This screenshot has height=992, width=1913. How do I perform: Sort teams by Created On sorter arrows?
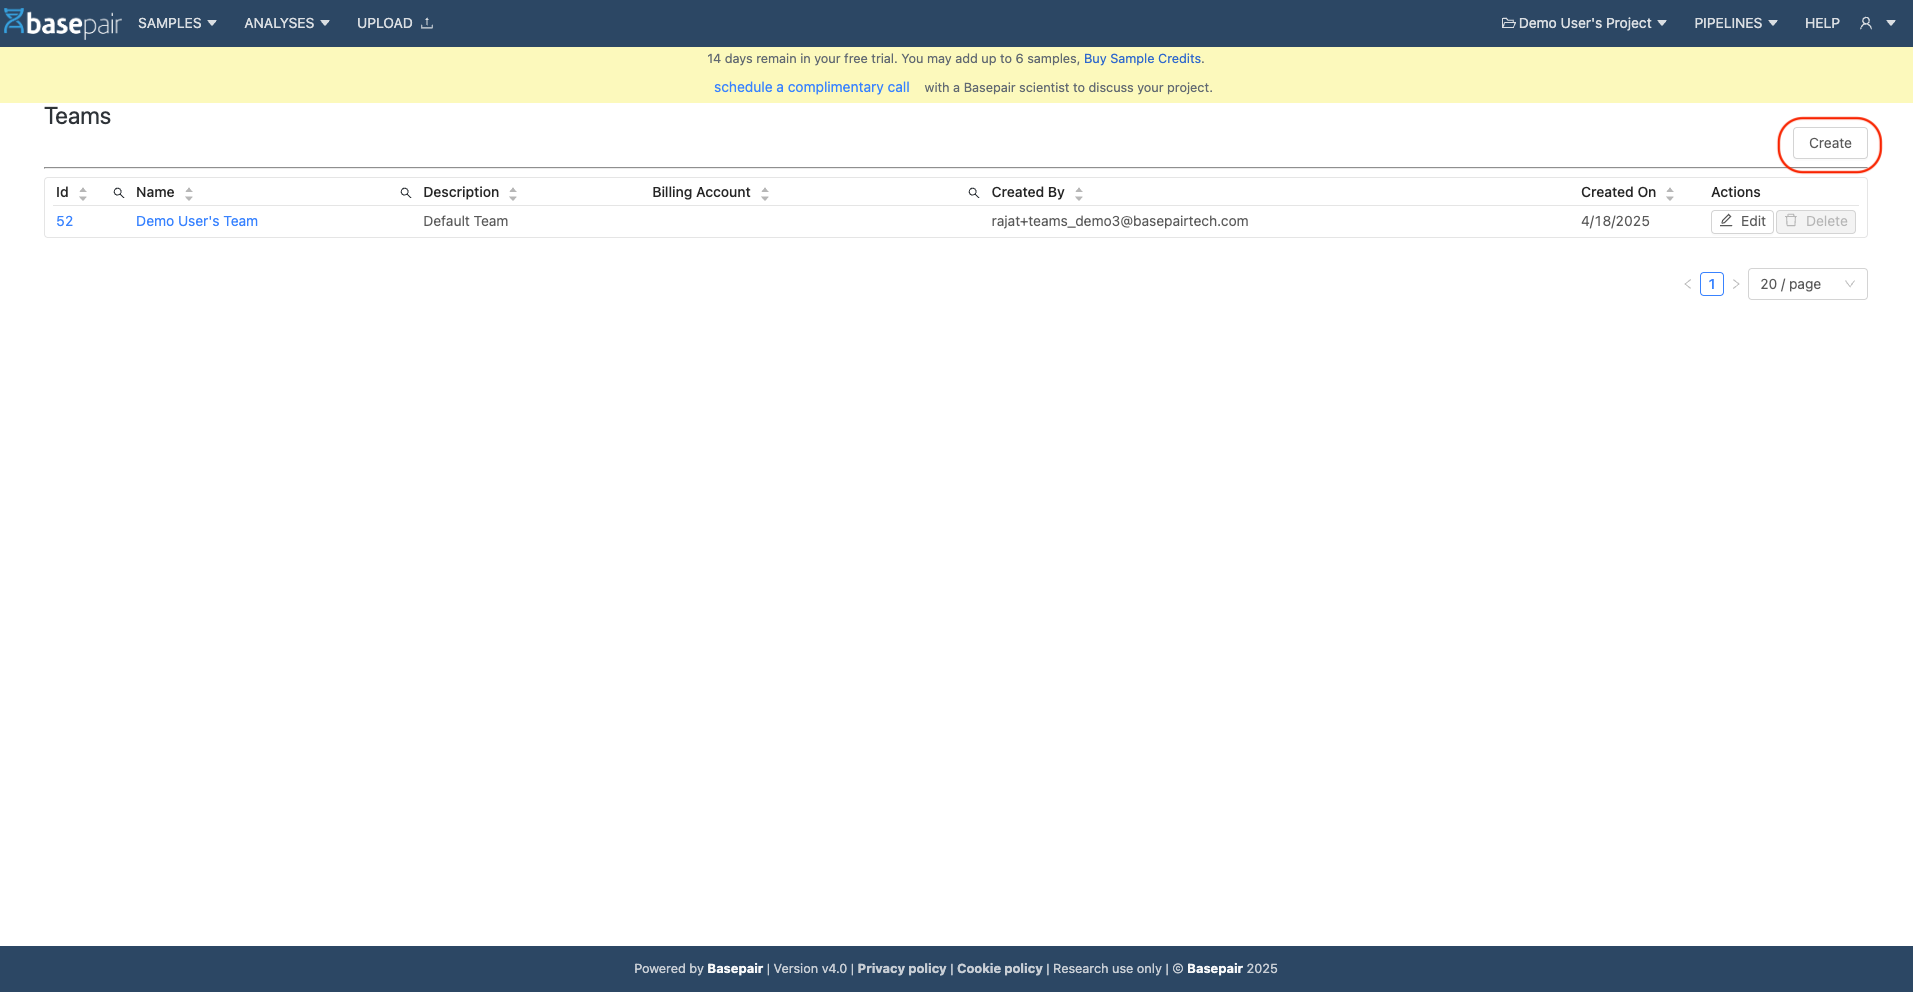coord(1670,193)
